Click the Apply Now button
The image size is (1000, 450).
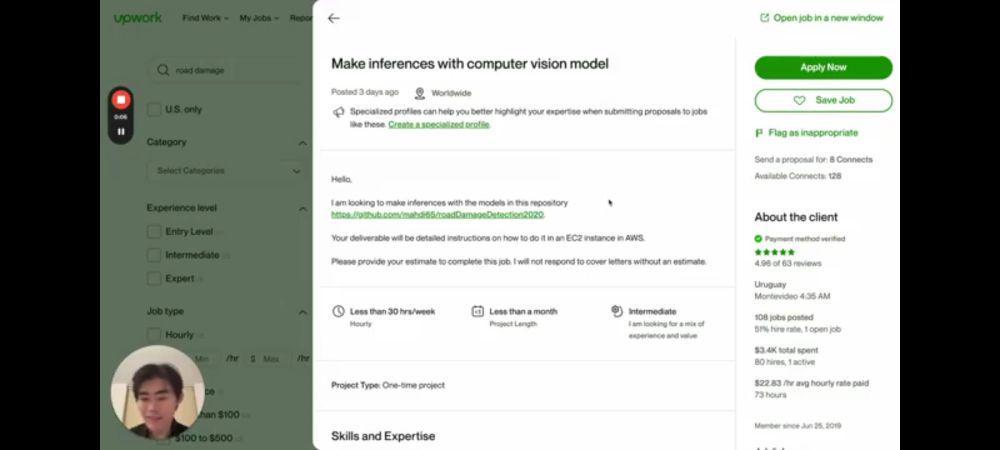click(823, 68)
